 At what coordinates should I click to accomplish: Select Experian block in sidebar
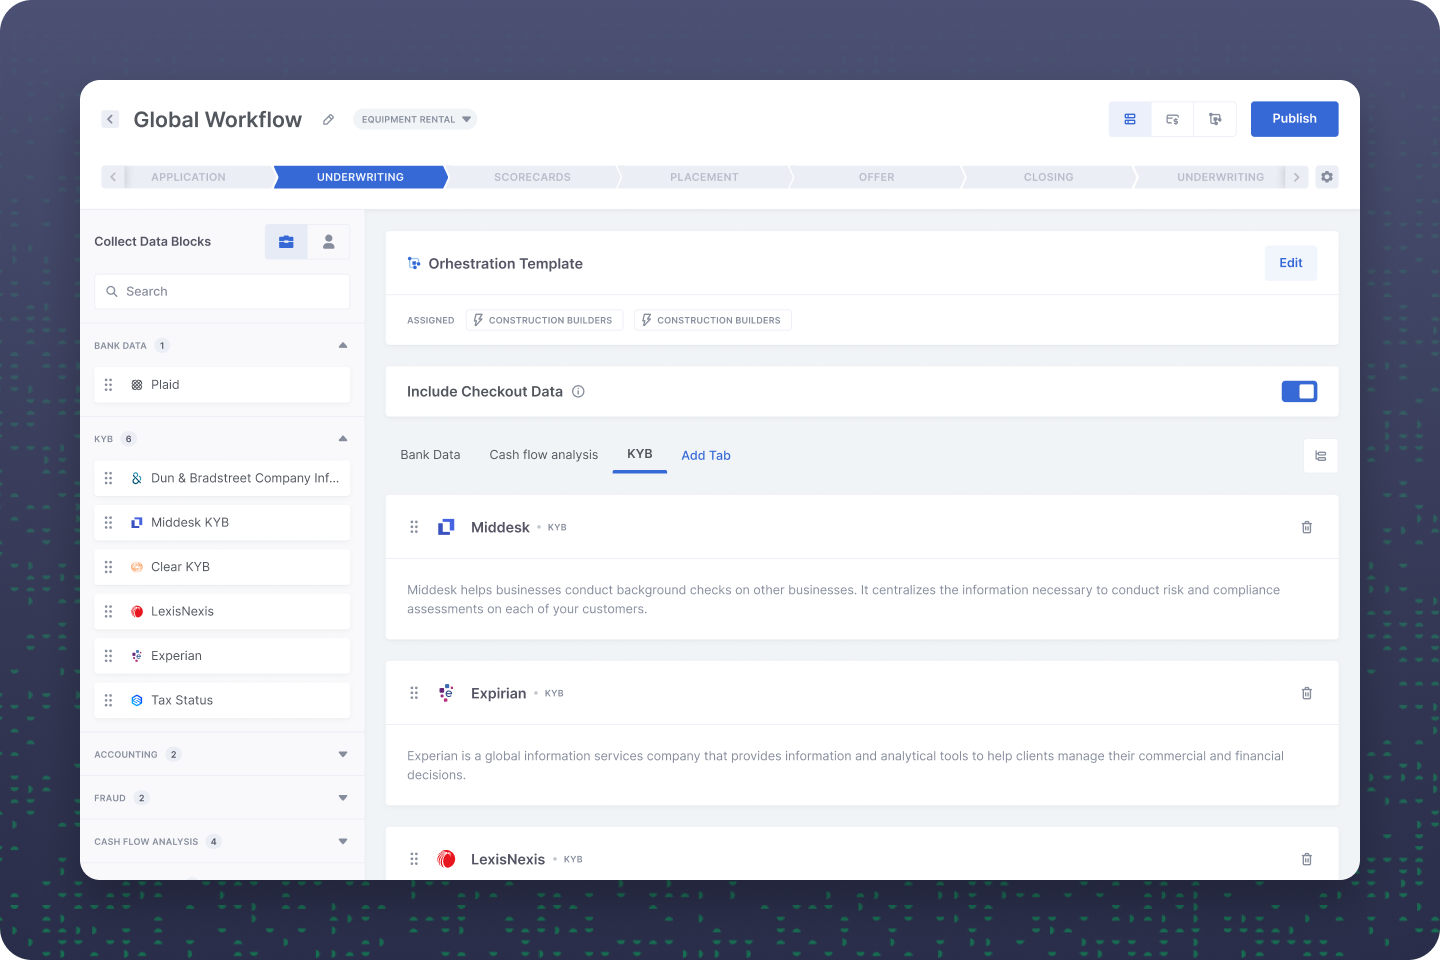[x=222, y=656]
